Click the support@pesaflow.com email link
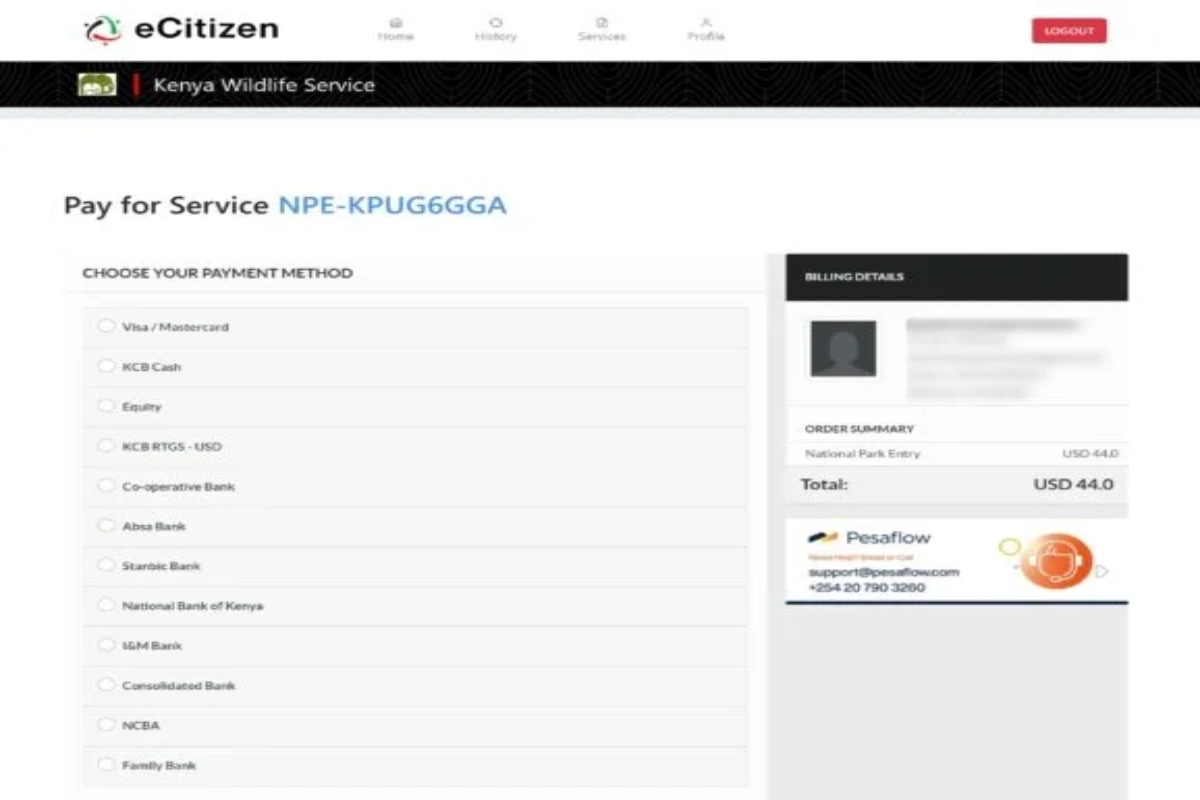 (x=884, y=572)
